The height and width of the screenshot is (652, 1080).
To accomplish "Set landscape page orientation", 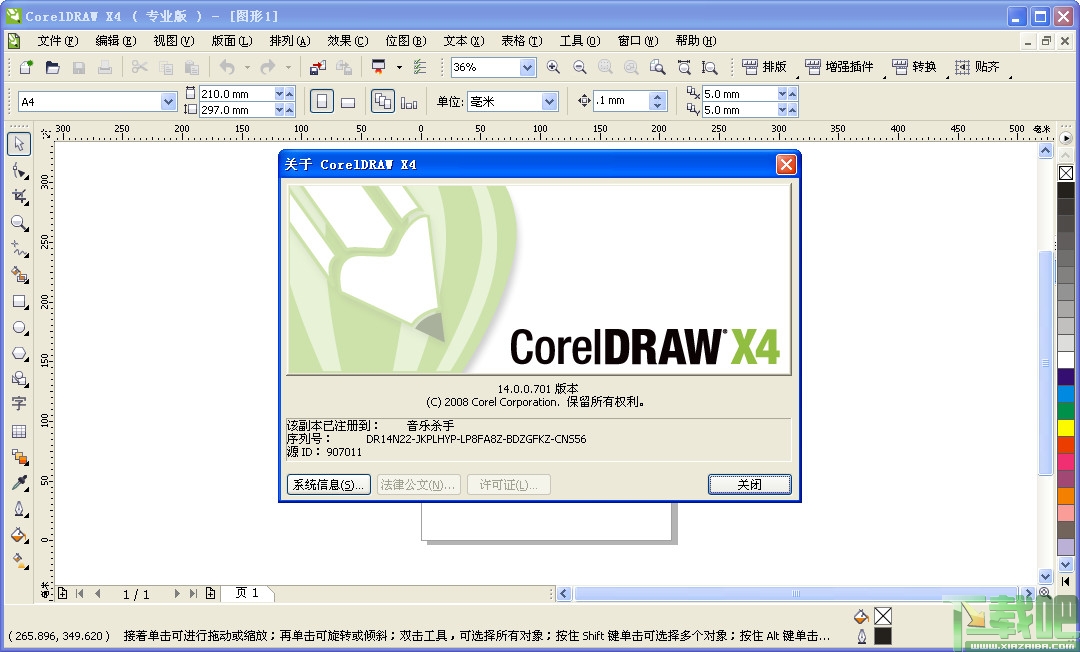I will tap(348, 102).
